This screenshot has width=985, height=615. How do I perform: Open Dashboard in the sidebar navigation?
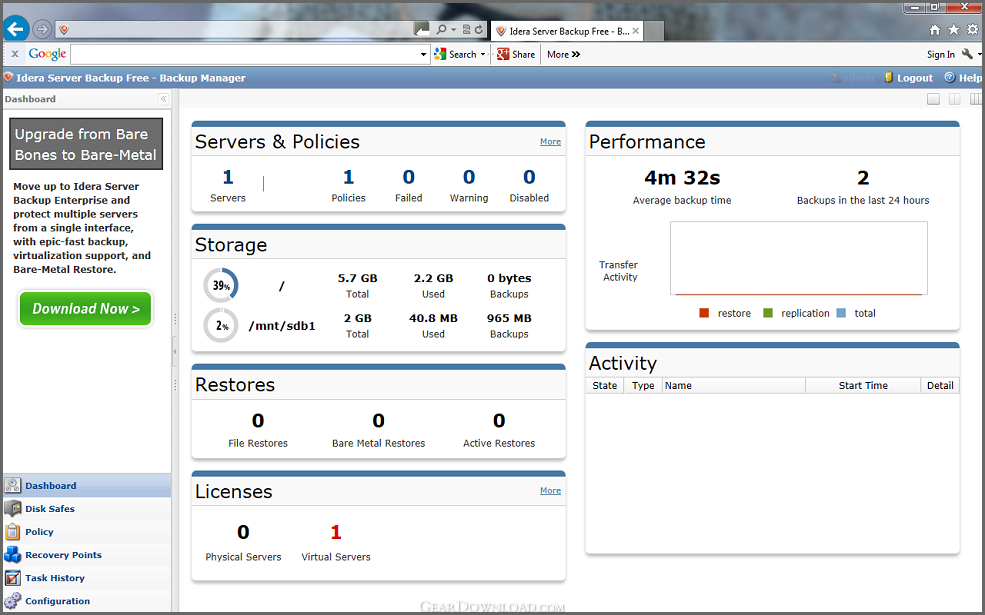(87, 486)
